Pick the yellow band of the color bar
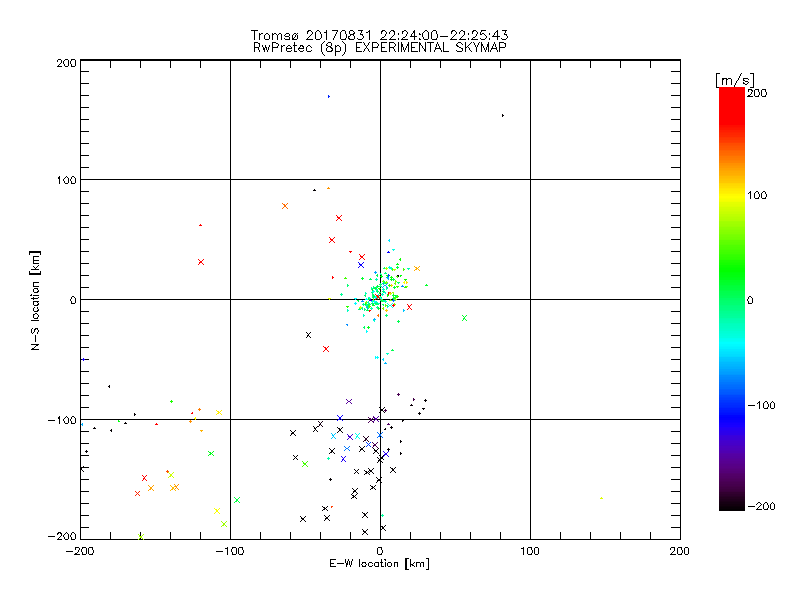 click(x=732, y=195)
